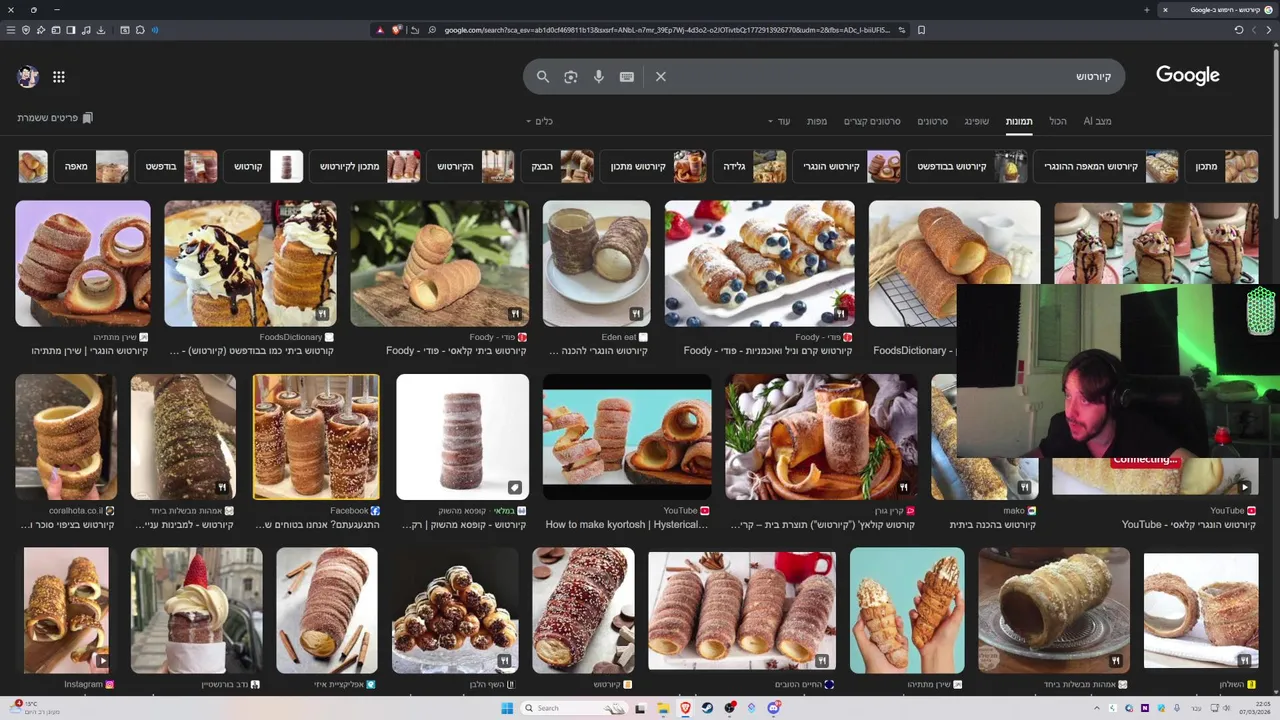Viewport: 1280px width, 720px height.
Task: Select the הקירטוש filter chip
Action: (x=471, y=166)
